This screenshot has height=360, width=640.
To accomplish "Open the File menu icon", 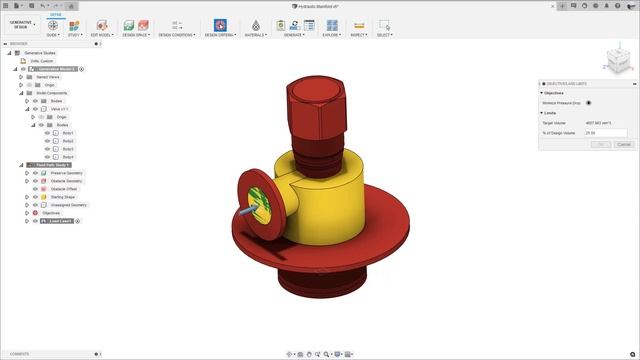I will click(x=16, y=6).
